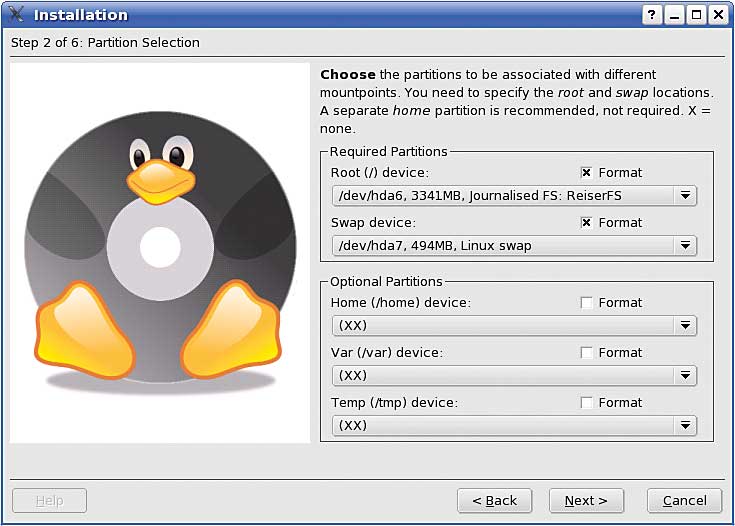Enable Format checkbox for Var device
Screen dimensions: 735x526
[x=586, y=353]
